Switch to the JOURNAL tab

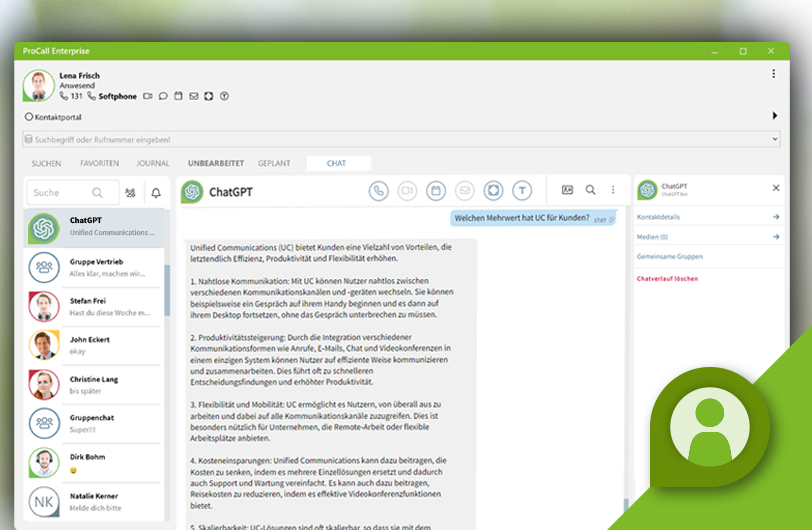pyautogui.click(x=153, y=163)
